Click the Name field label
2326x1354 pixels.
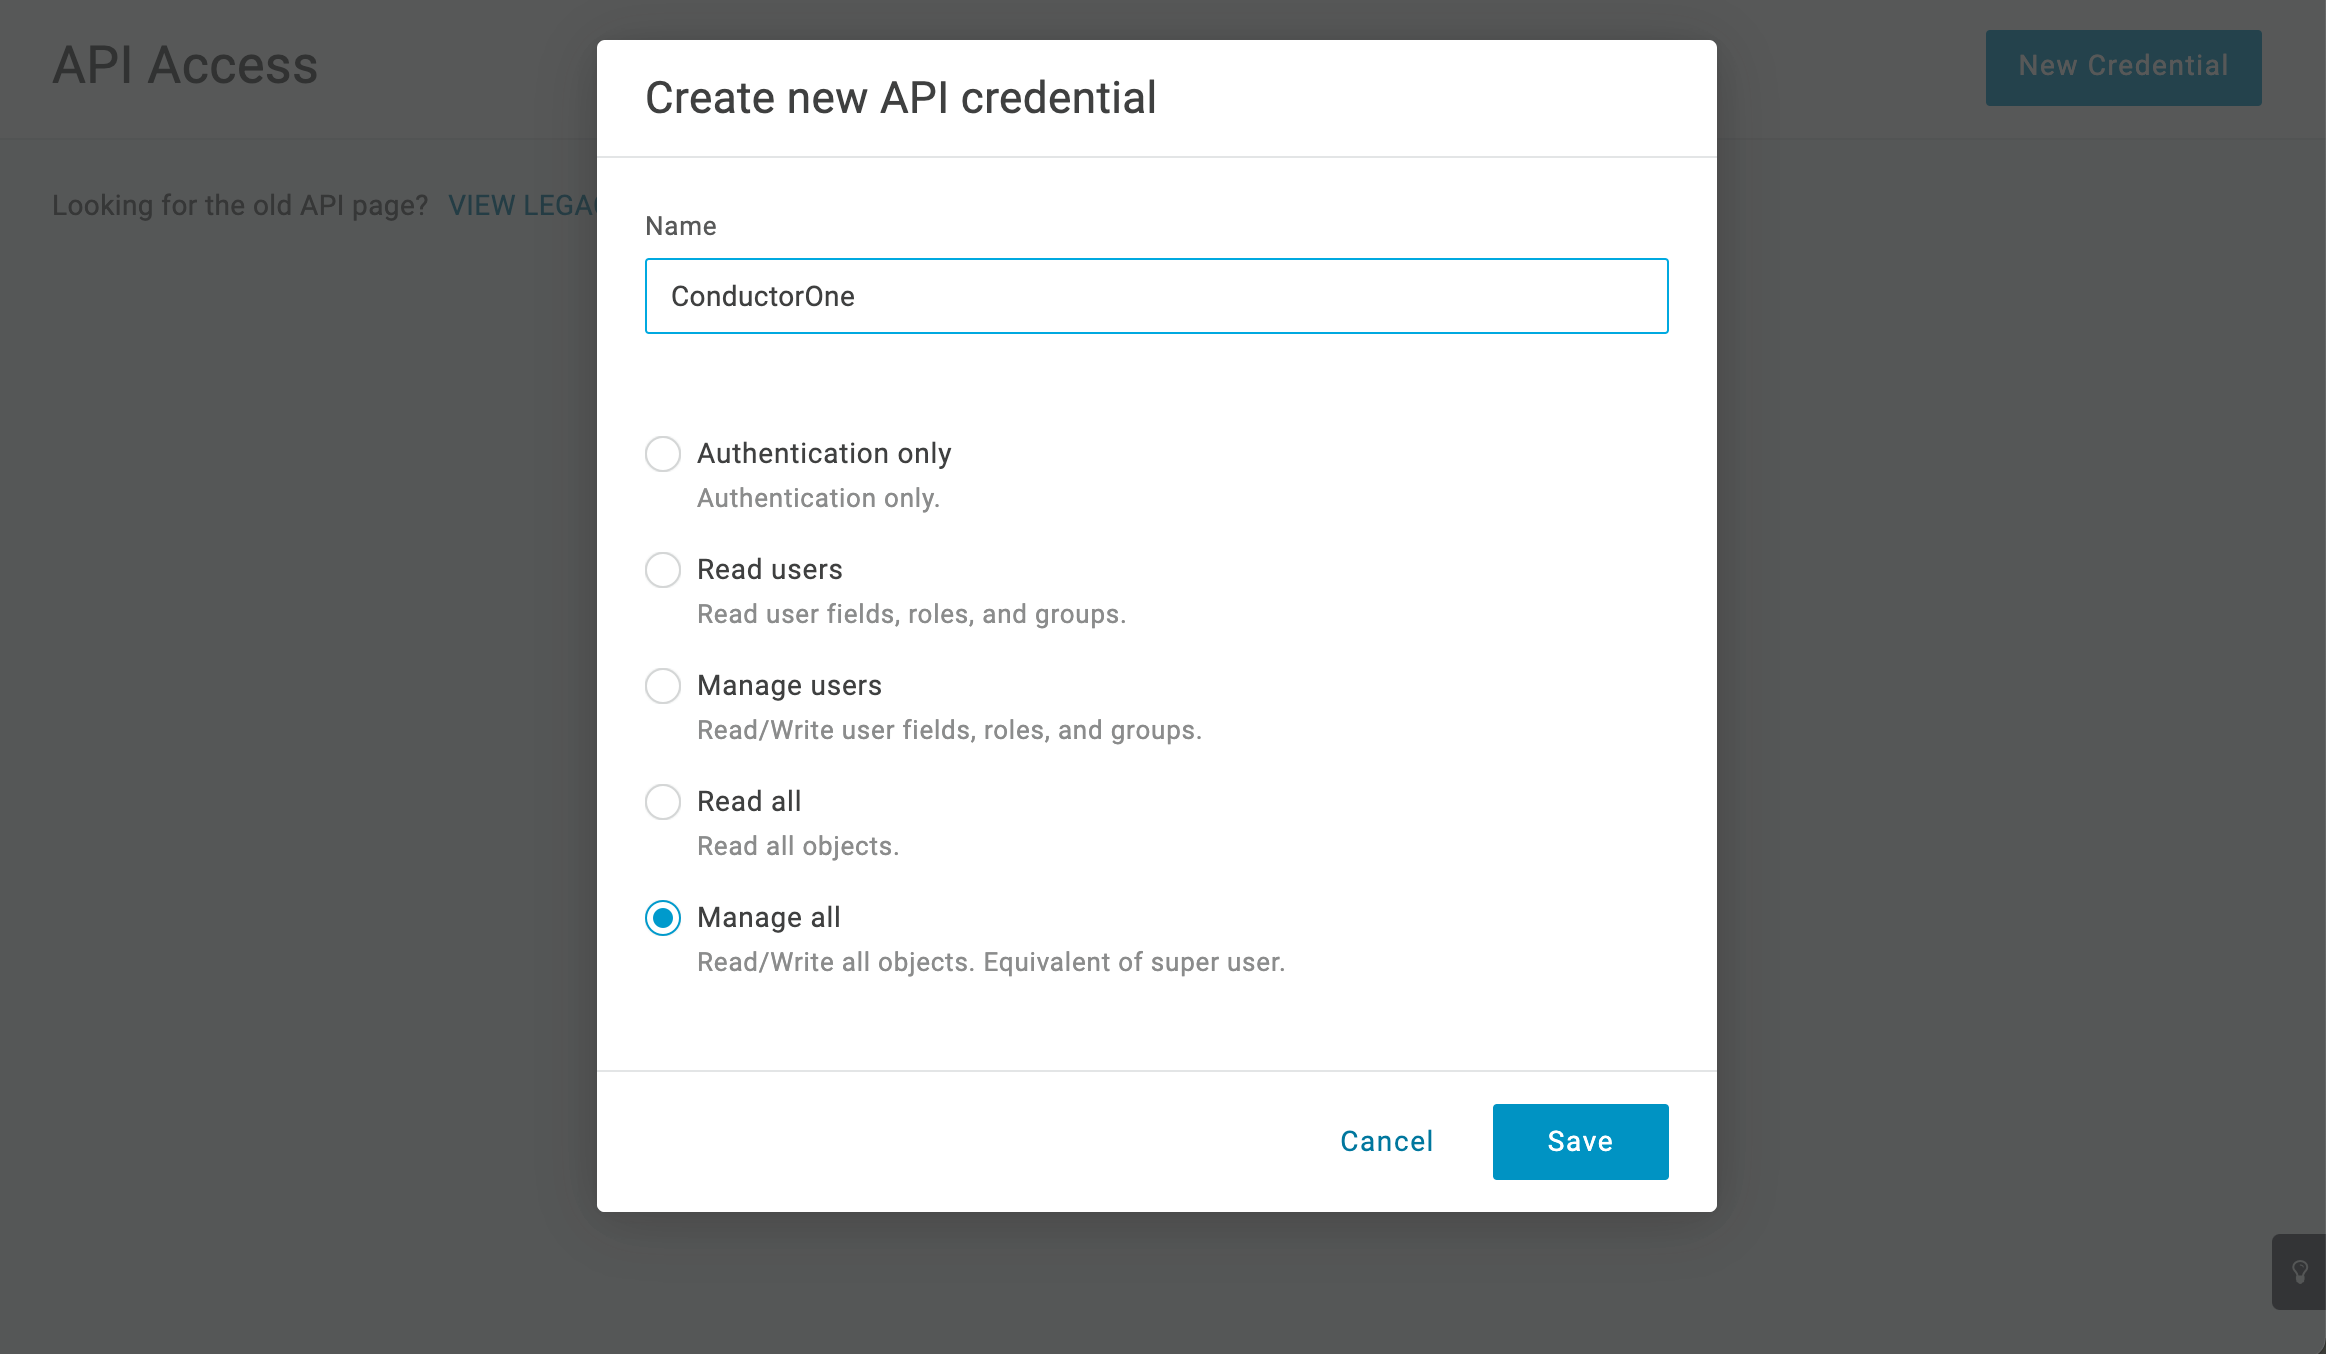click(681, 226)
